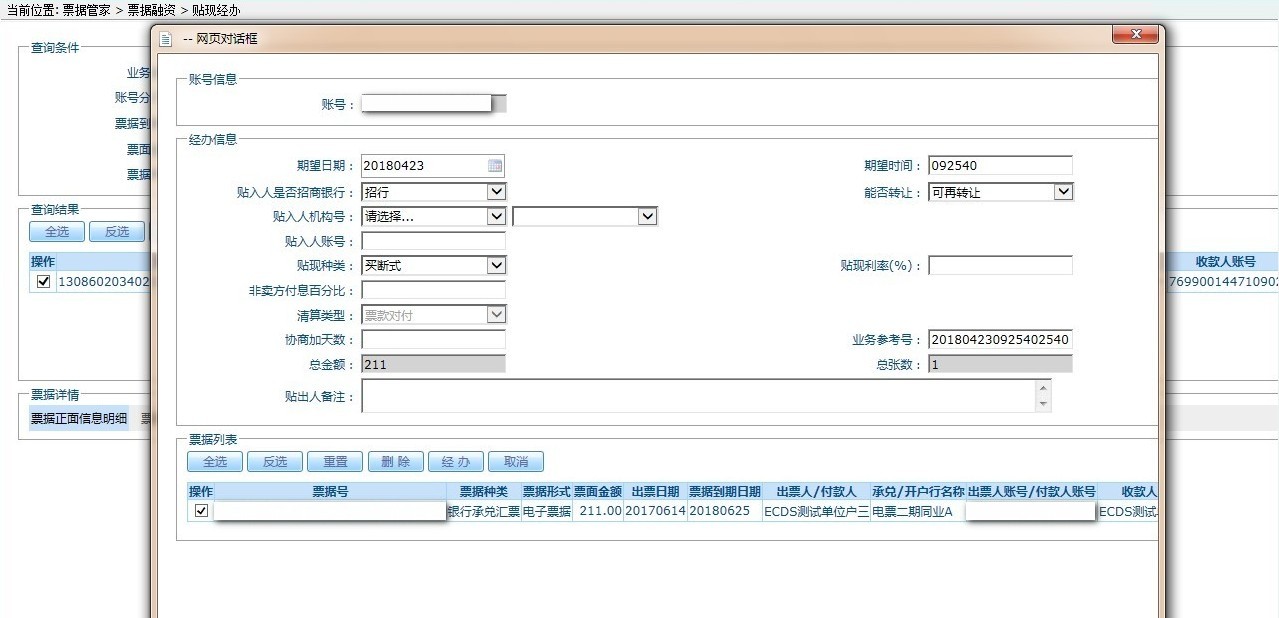This screenshot has width=1279, height=618.
Task: Open the 能否转让 dropdown
Action: click(1063, 191)
